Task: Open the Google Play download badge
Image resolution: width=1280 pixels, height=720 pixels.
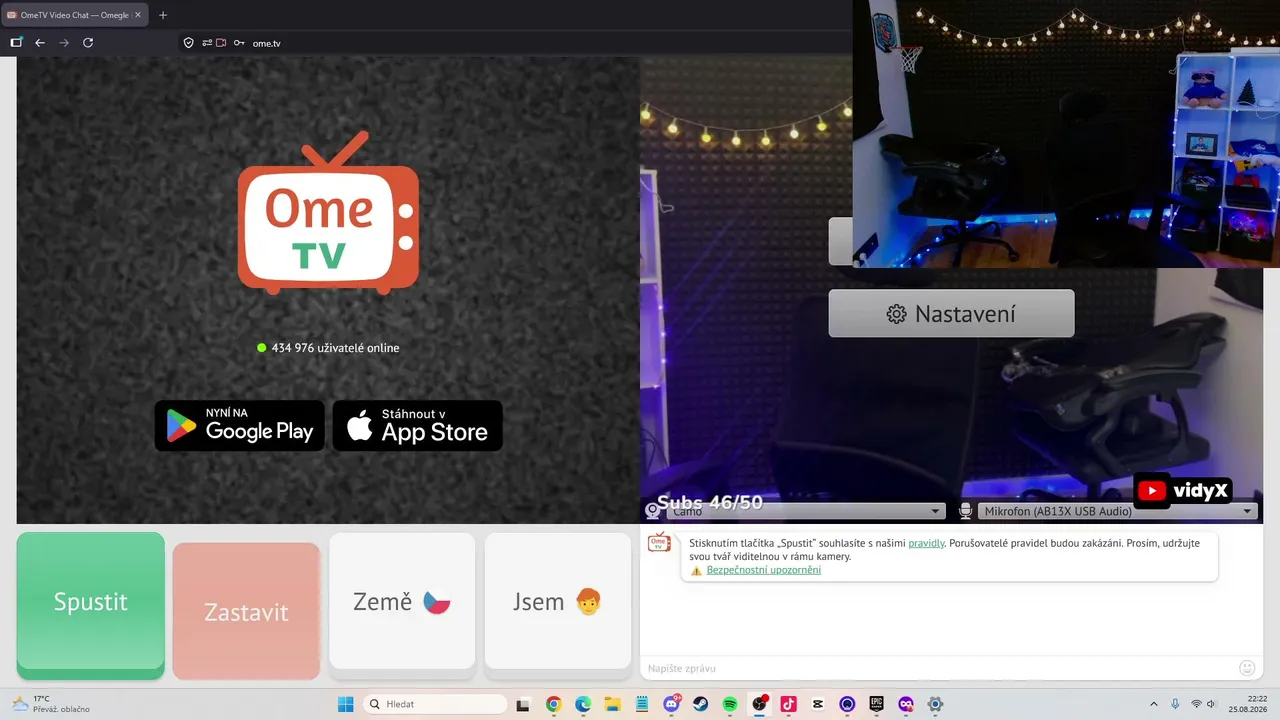Action: click(x=240, y=426)
